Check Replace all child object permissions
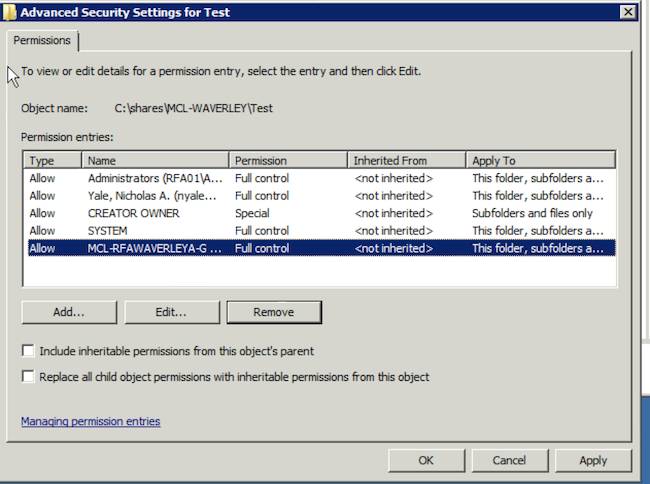This screenshot has width=650, height=484. pyautogui.click(x=28, y=377)
